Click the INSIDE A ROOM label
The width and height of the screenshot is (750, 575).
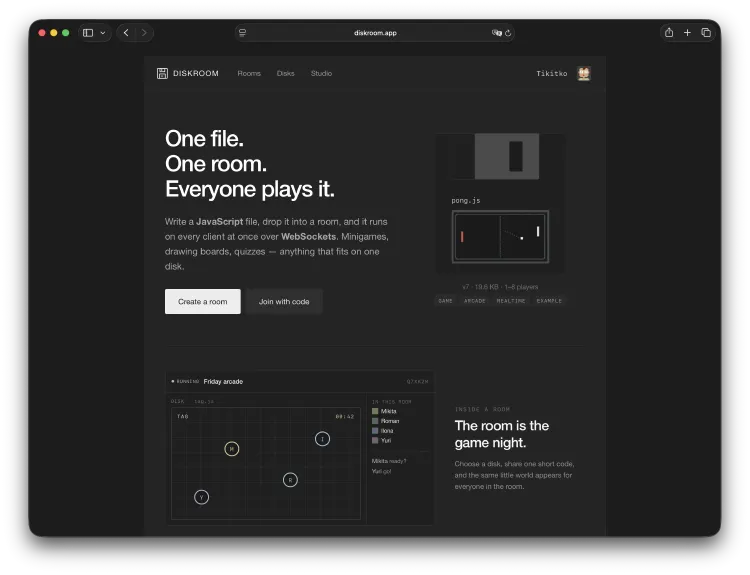tap(482, 409)
